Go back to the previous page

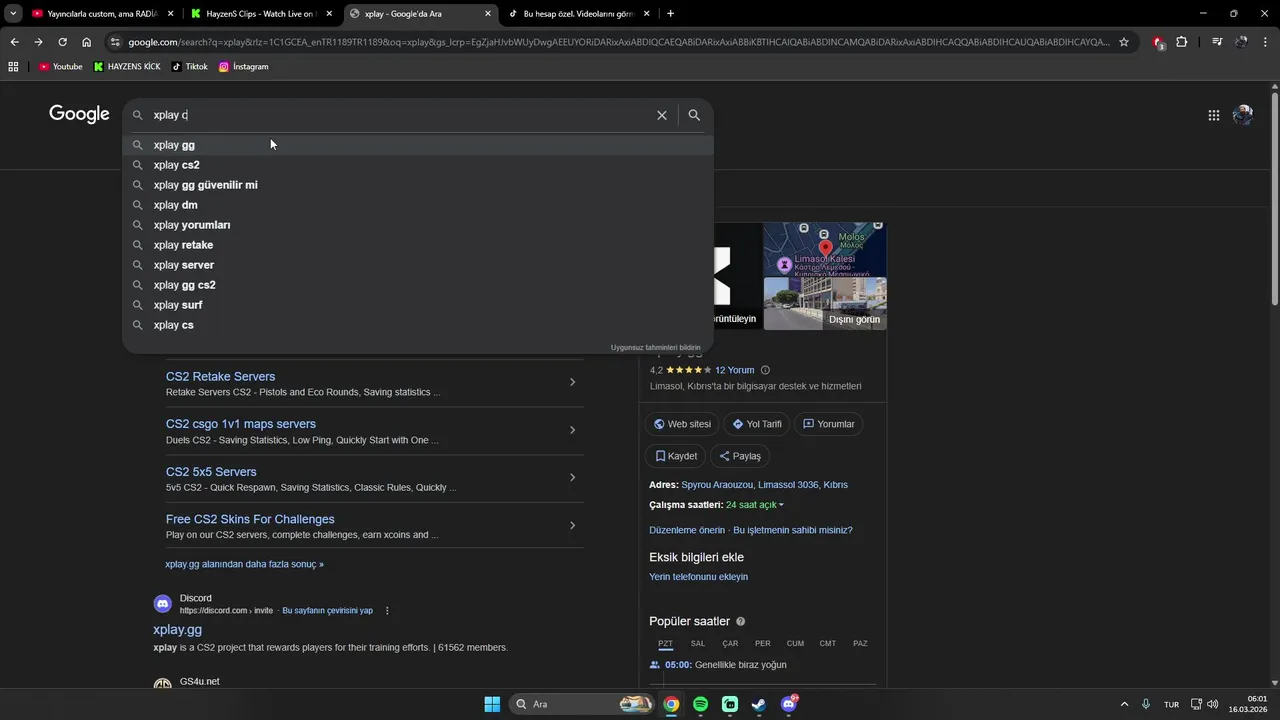click(14, 42)
